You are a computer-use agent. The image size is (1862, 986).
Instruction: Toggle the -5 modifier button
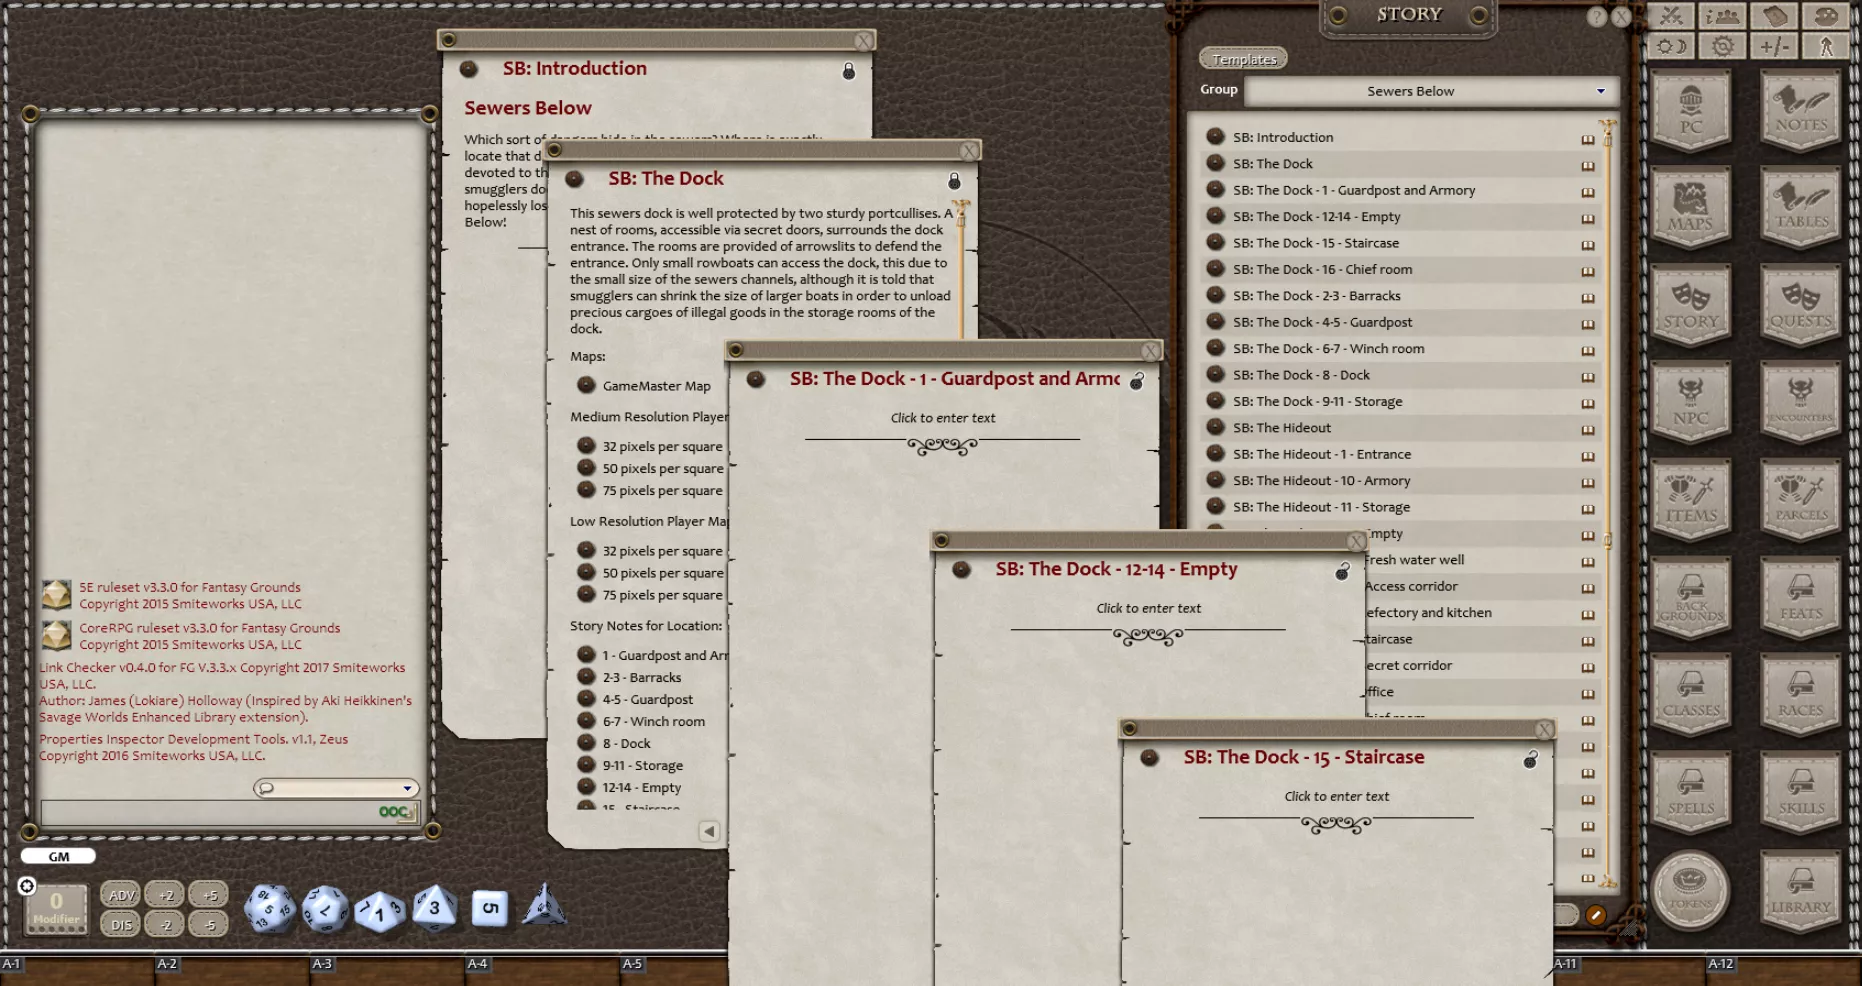pos(210,924)
